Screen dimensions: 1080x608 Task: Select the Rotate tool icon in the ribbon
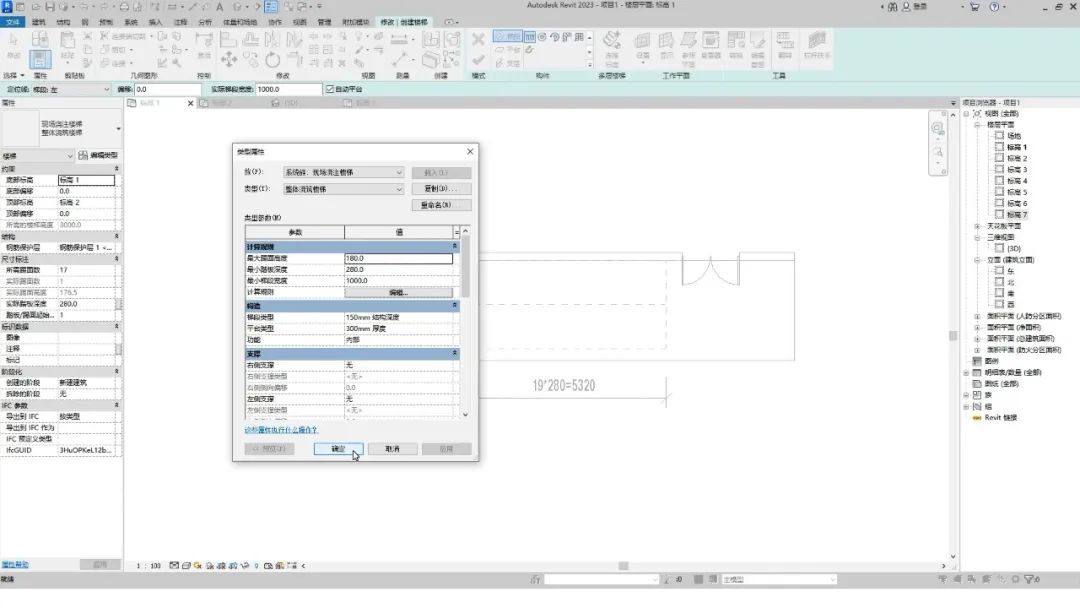[273, 60]
